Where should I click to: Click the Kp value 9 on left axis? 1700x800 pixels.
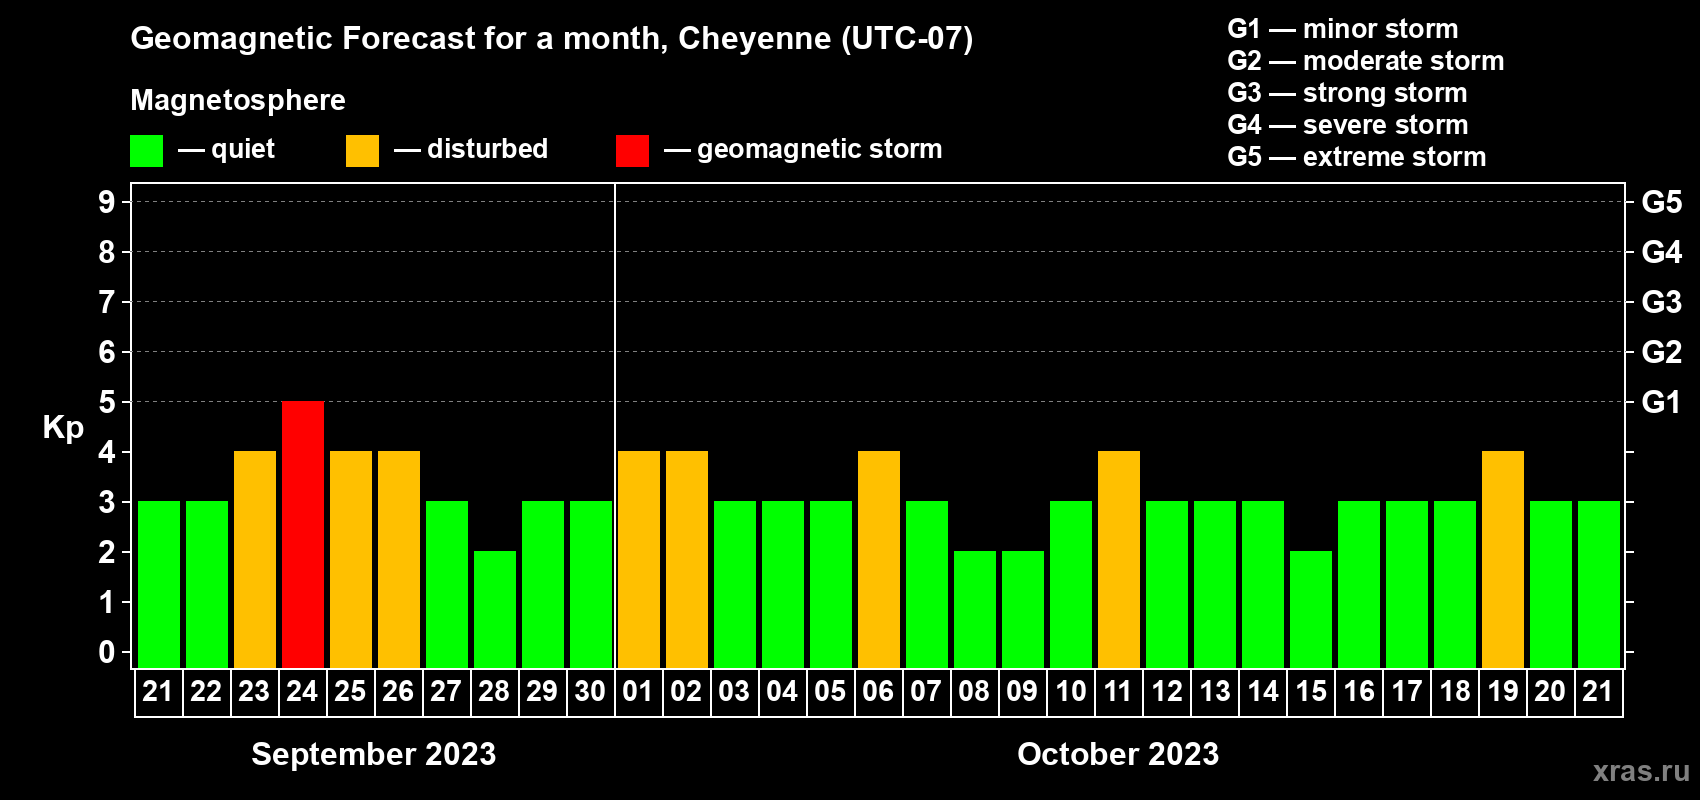107,202
